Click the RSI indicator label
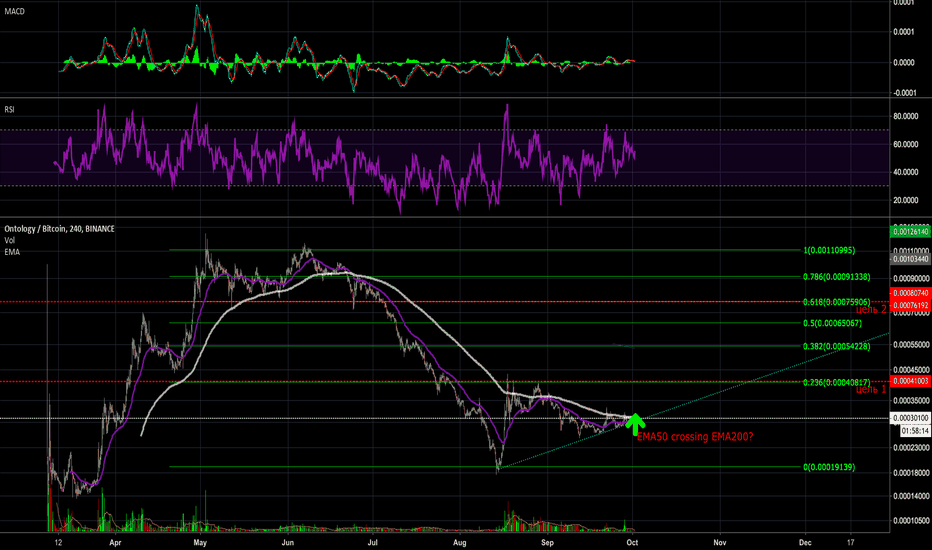 point(10,109)
